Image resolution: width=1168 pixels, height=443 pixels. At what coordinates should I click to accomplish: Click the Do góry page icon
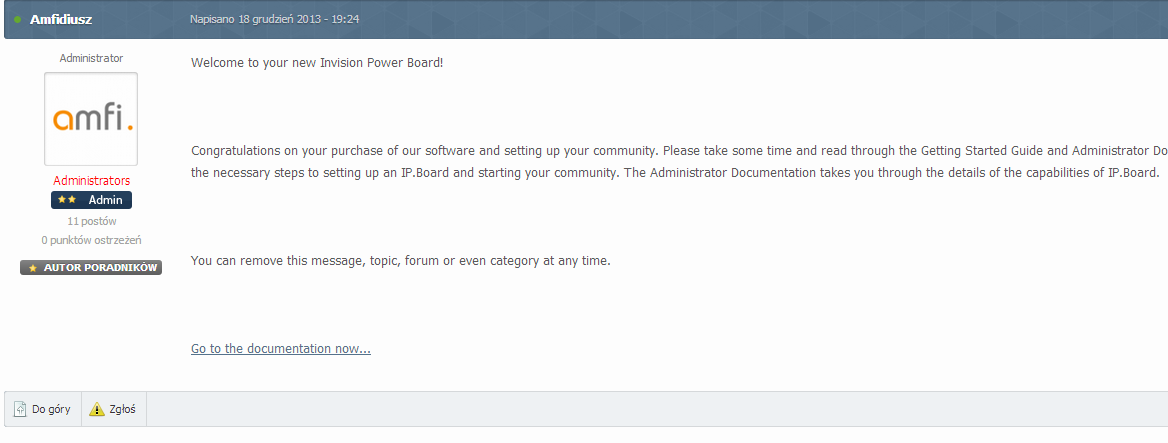point(20,409)
